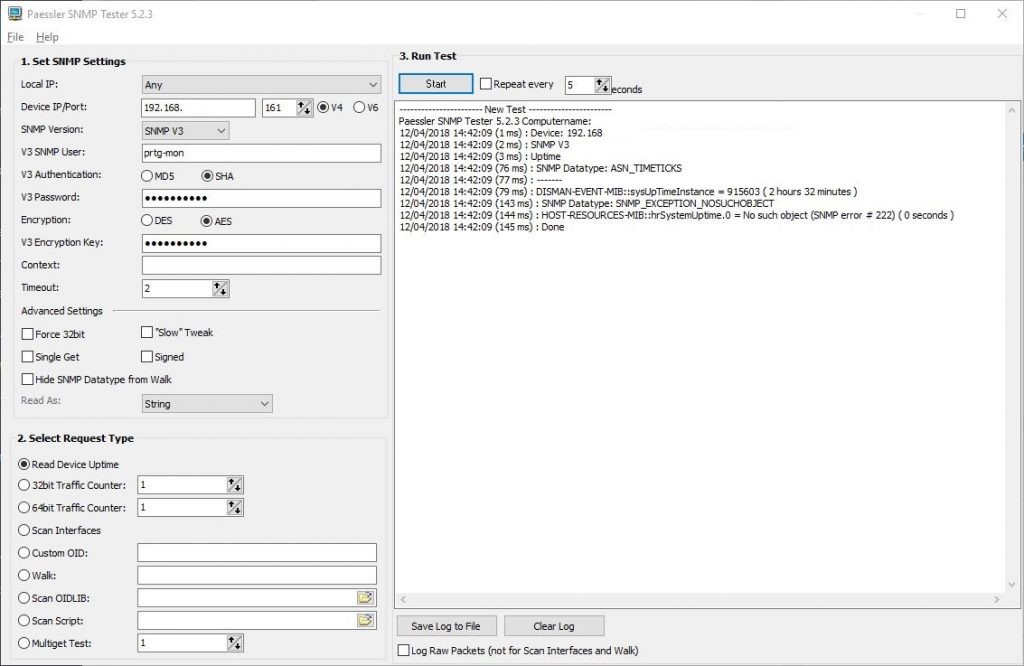Click the log line ending in "Done"
Viewport: 1024px width, 666px height.
pyautogui.click(x=482, y=227)
